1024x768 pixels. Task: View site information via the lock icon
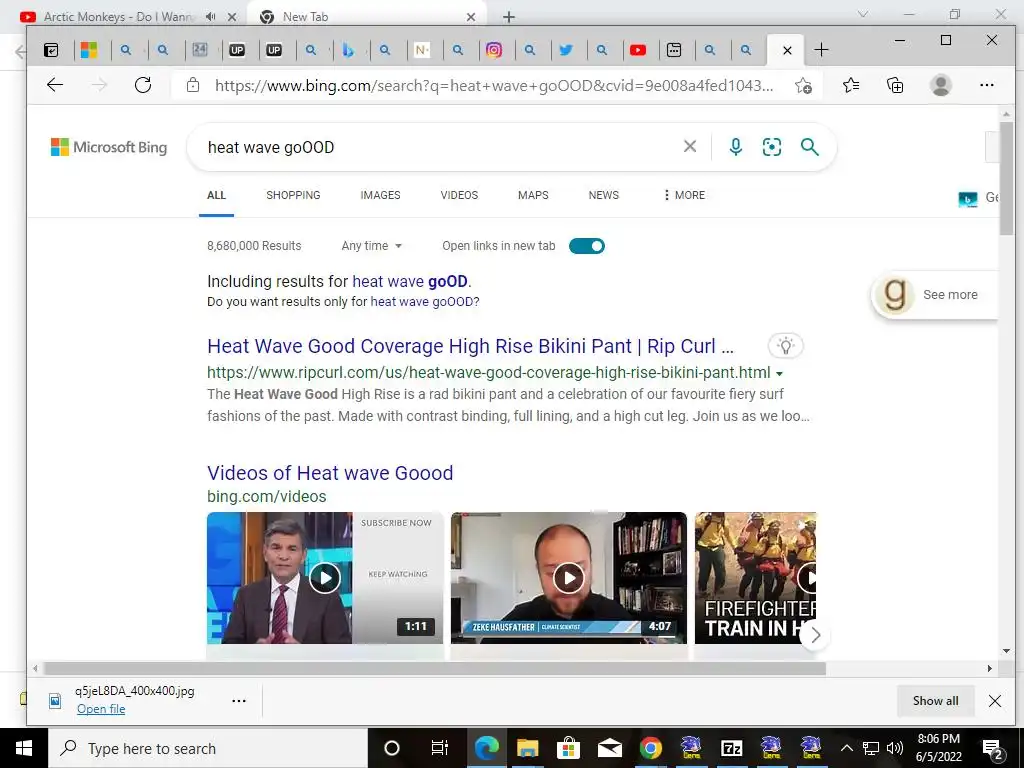pos(193,85)
